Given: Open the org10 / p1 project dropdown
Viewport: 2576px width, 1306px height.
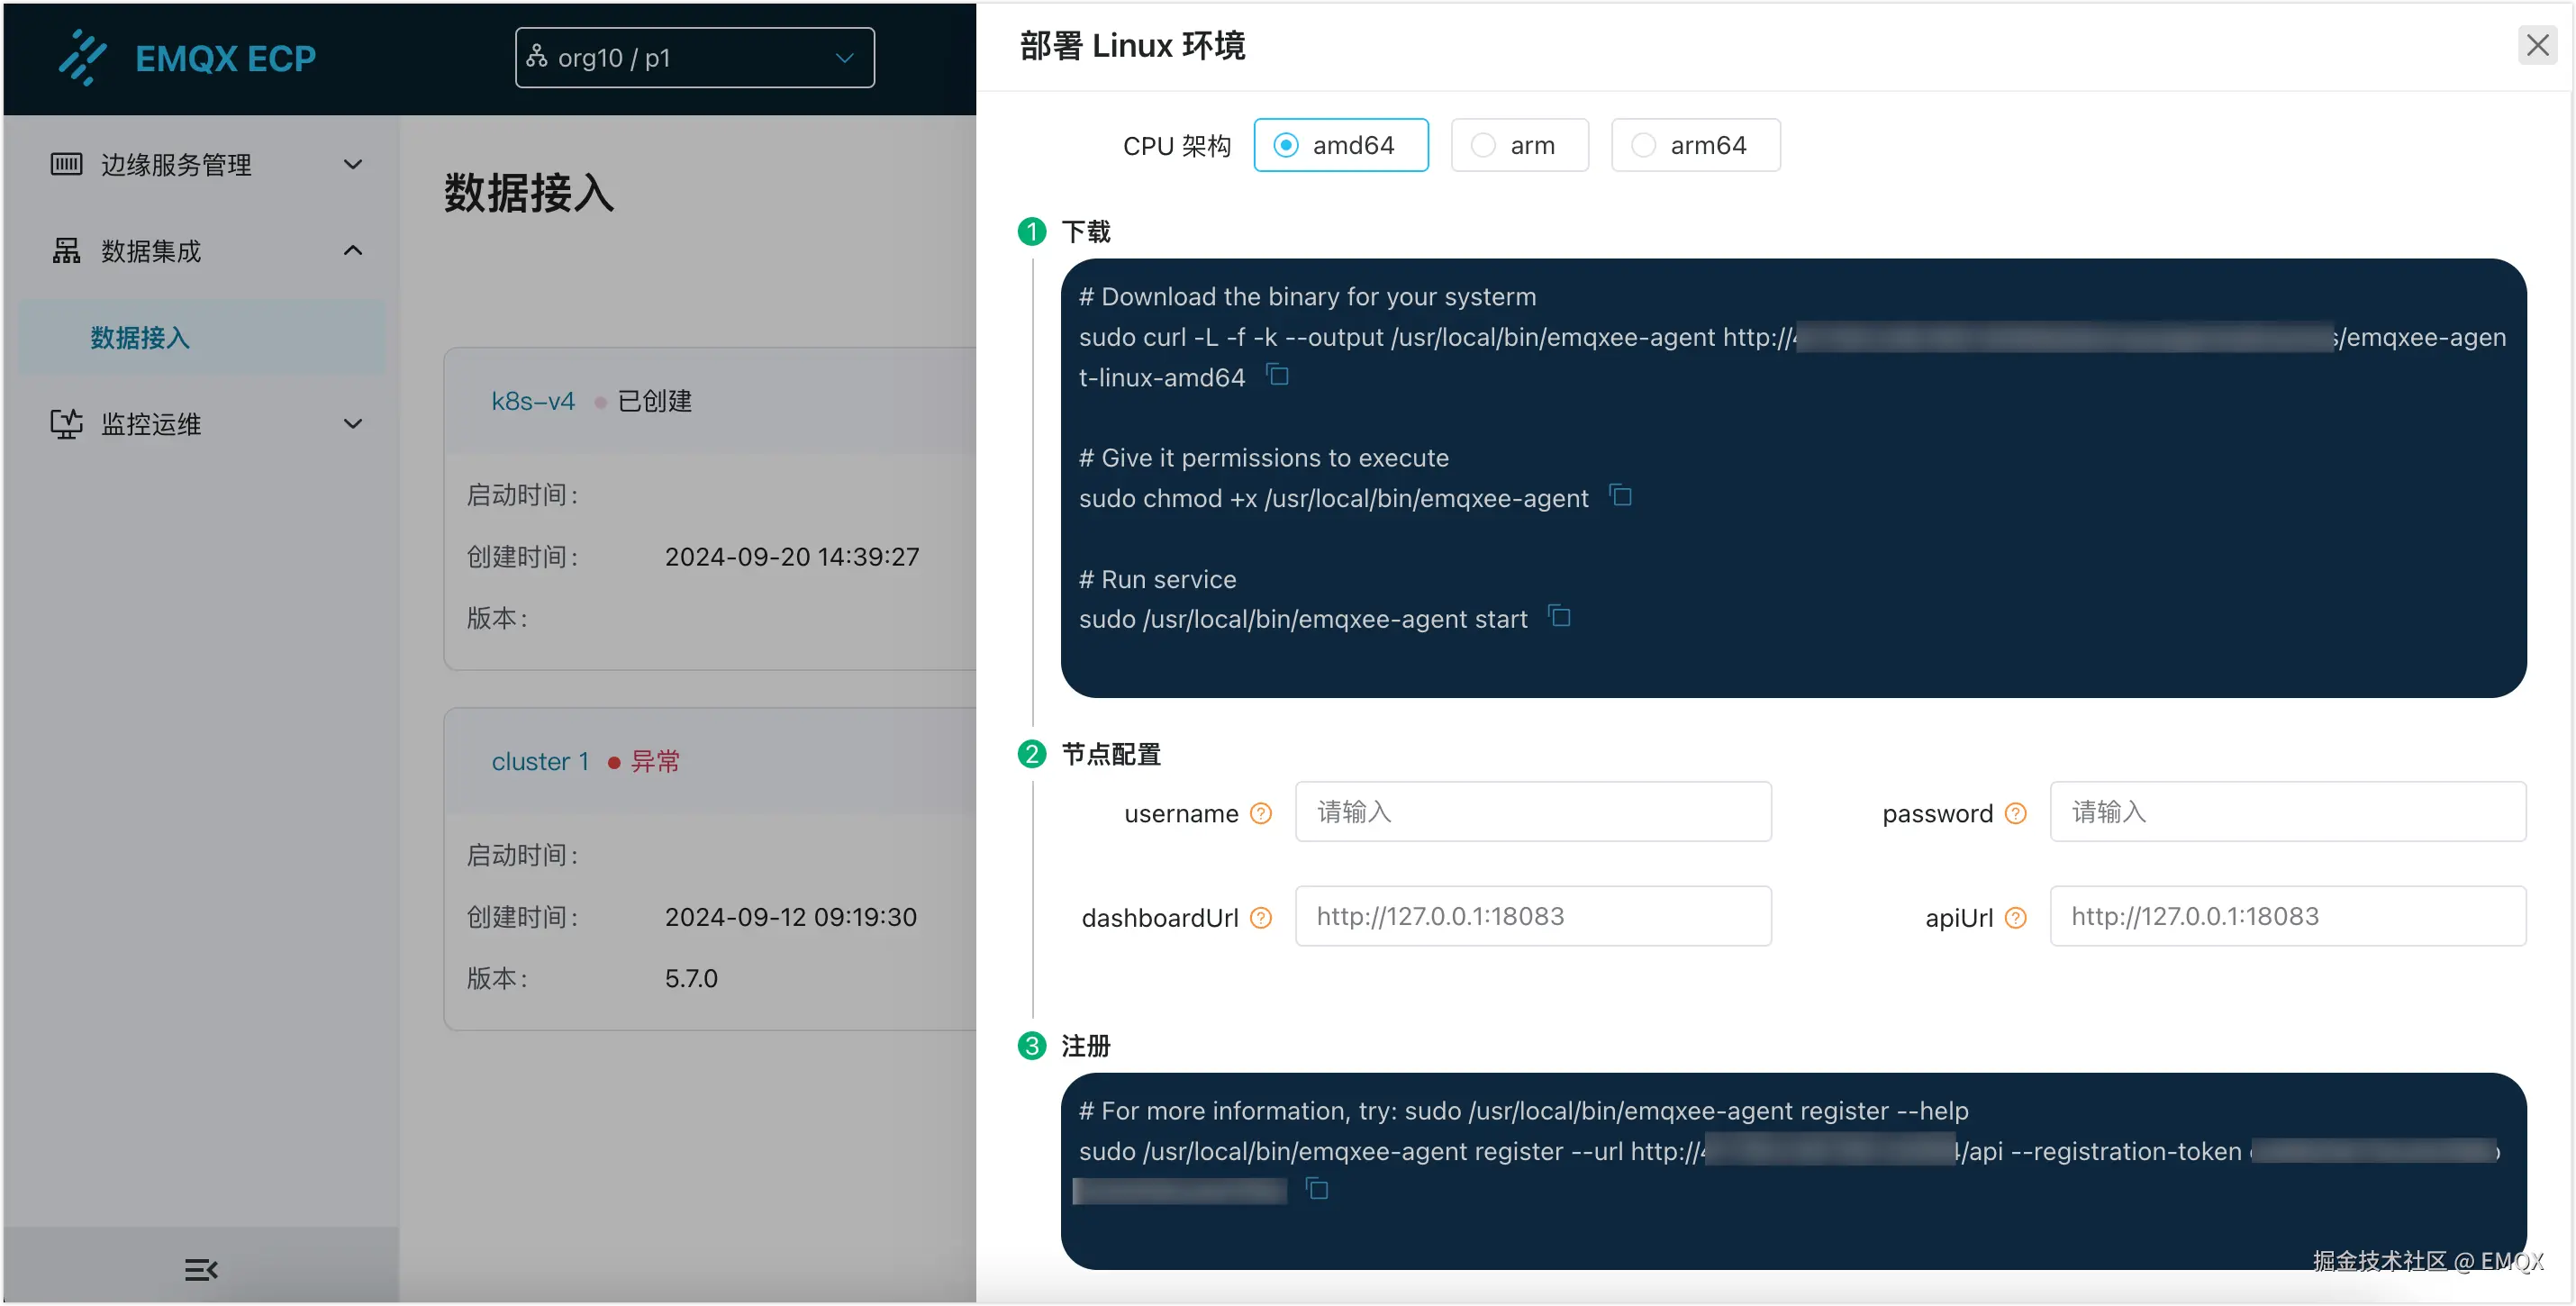Looking at the screenshot, I should [x=694, y=58].
